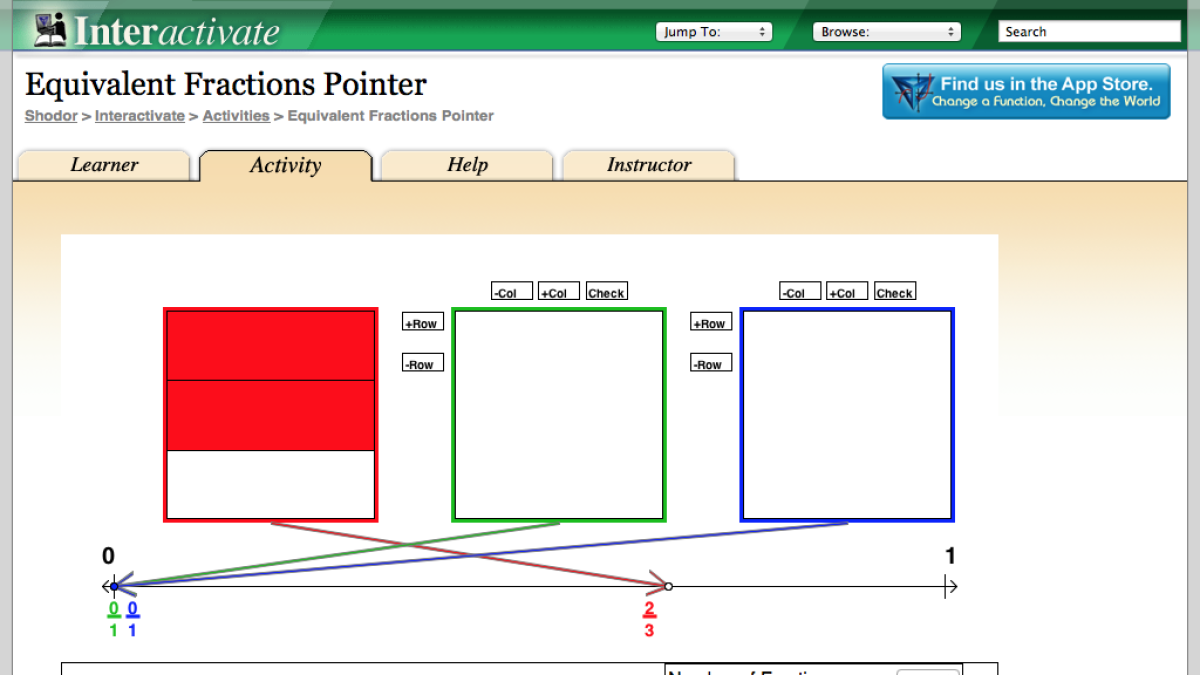
Task: Follow the Shodor breadcrumb link
Action: (x=50, y=116)
